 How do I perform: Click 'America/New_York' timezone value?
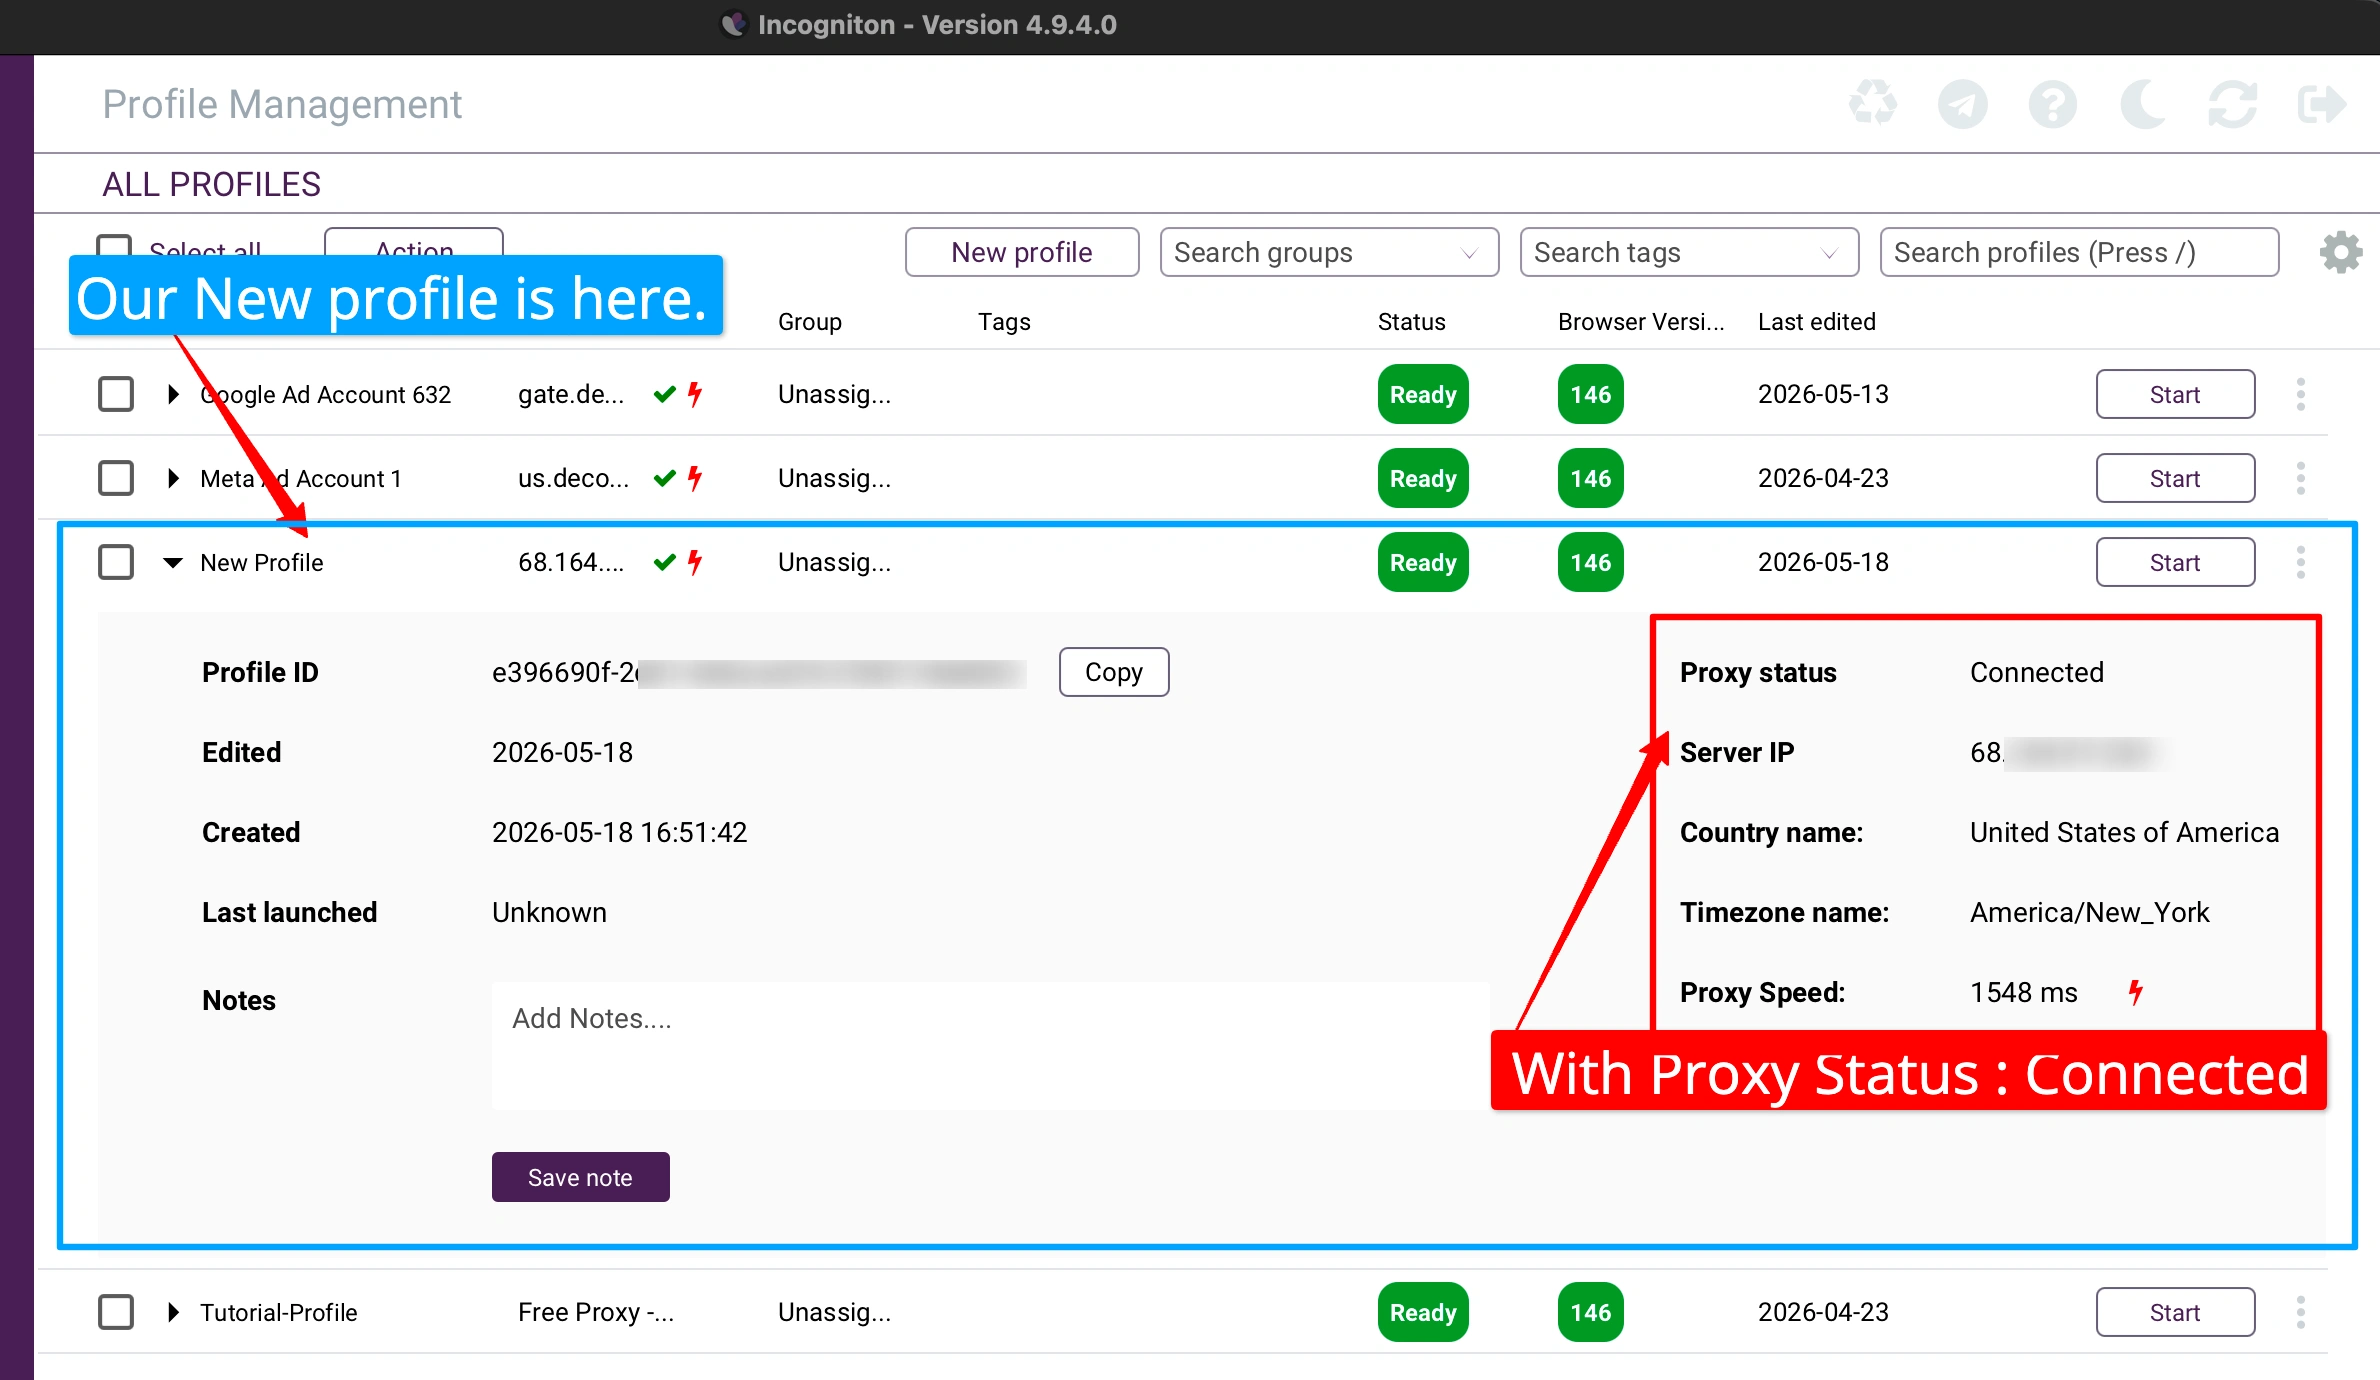click(x=2089, y=912)
